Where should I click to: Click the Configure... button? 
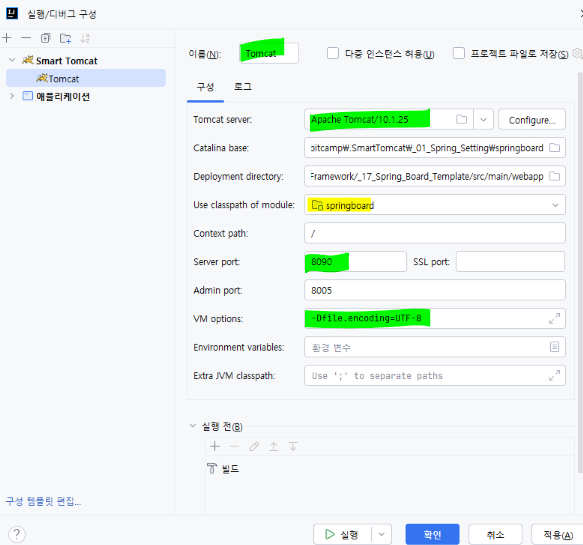532,120
